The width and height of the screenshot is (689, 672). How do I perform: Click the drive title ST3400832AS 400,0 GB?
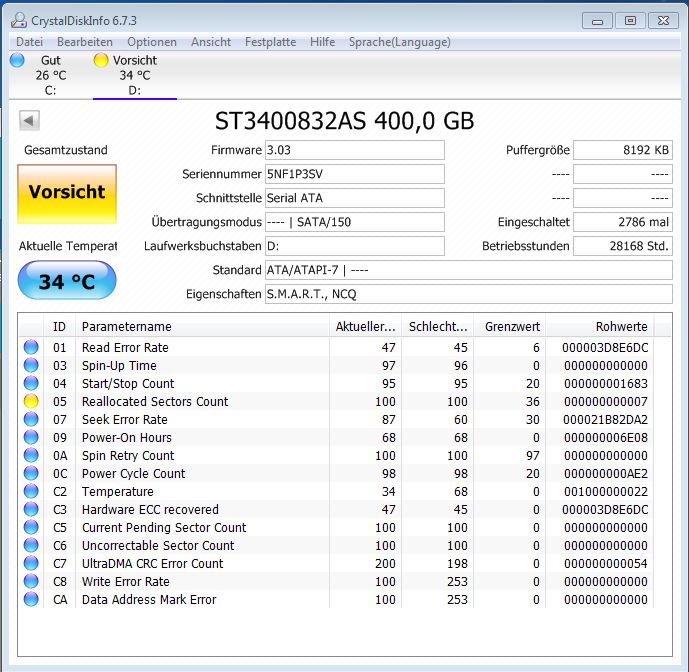click(344, 120)
